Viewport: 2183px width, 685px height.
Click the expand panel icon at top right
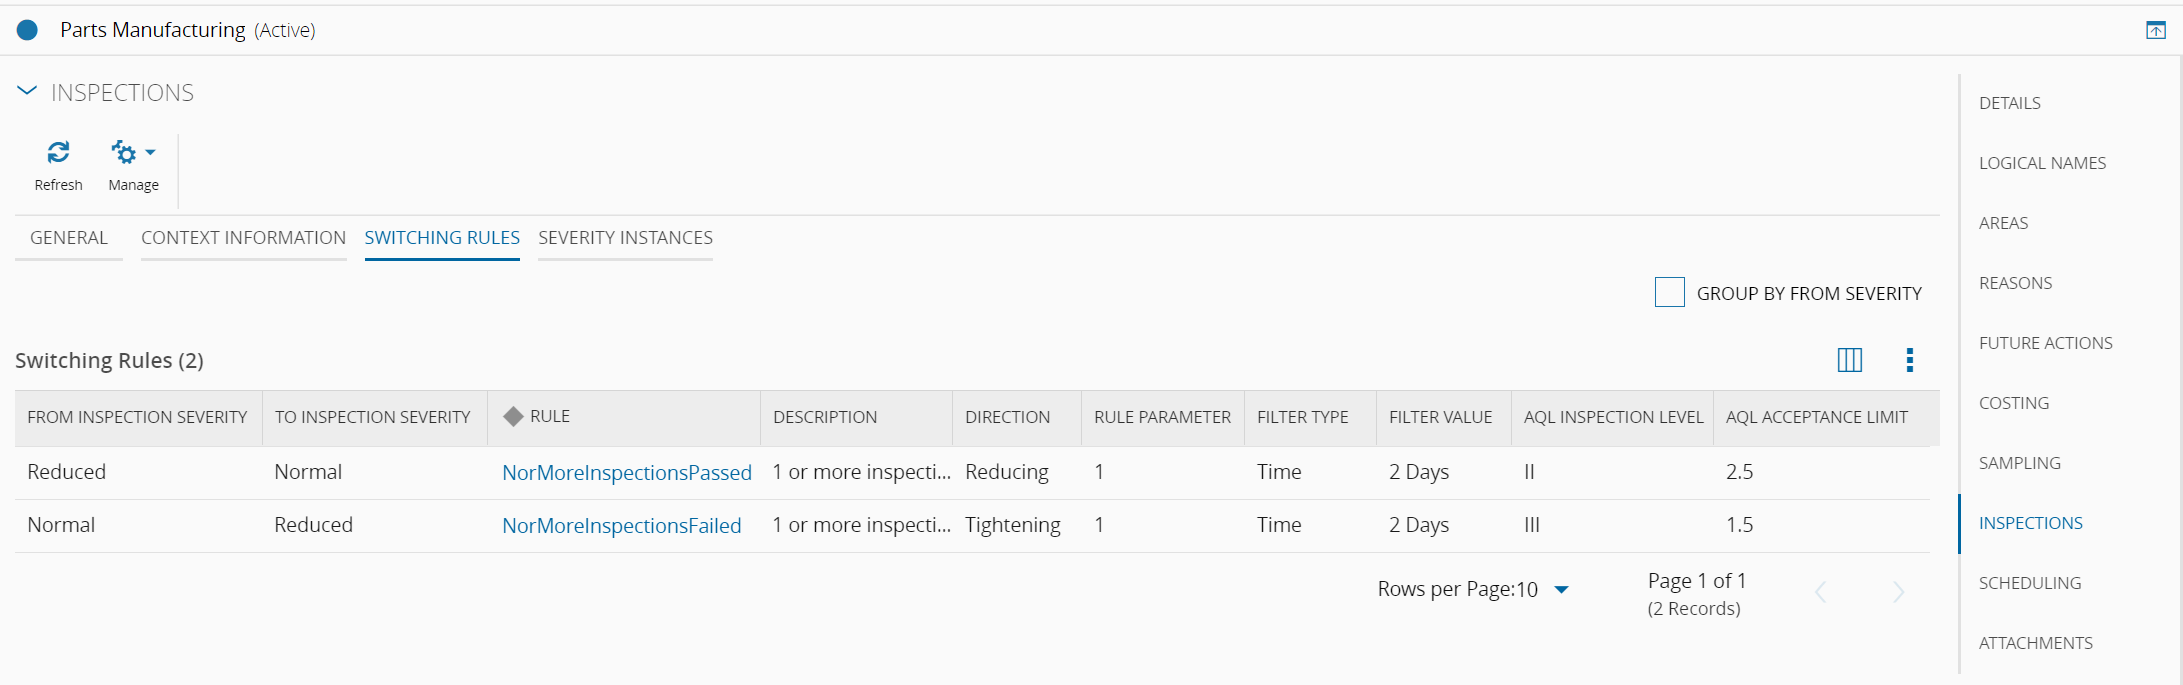[x=2155, y=31]
